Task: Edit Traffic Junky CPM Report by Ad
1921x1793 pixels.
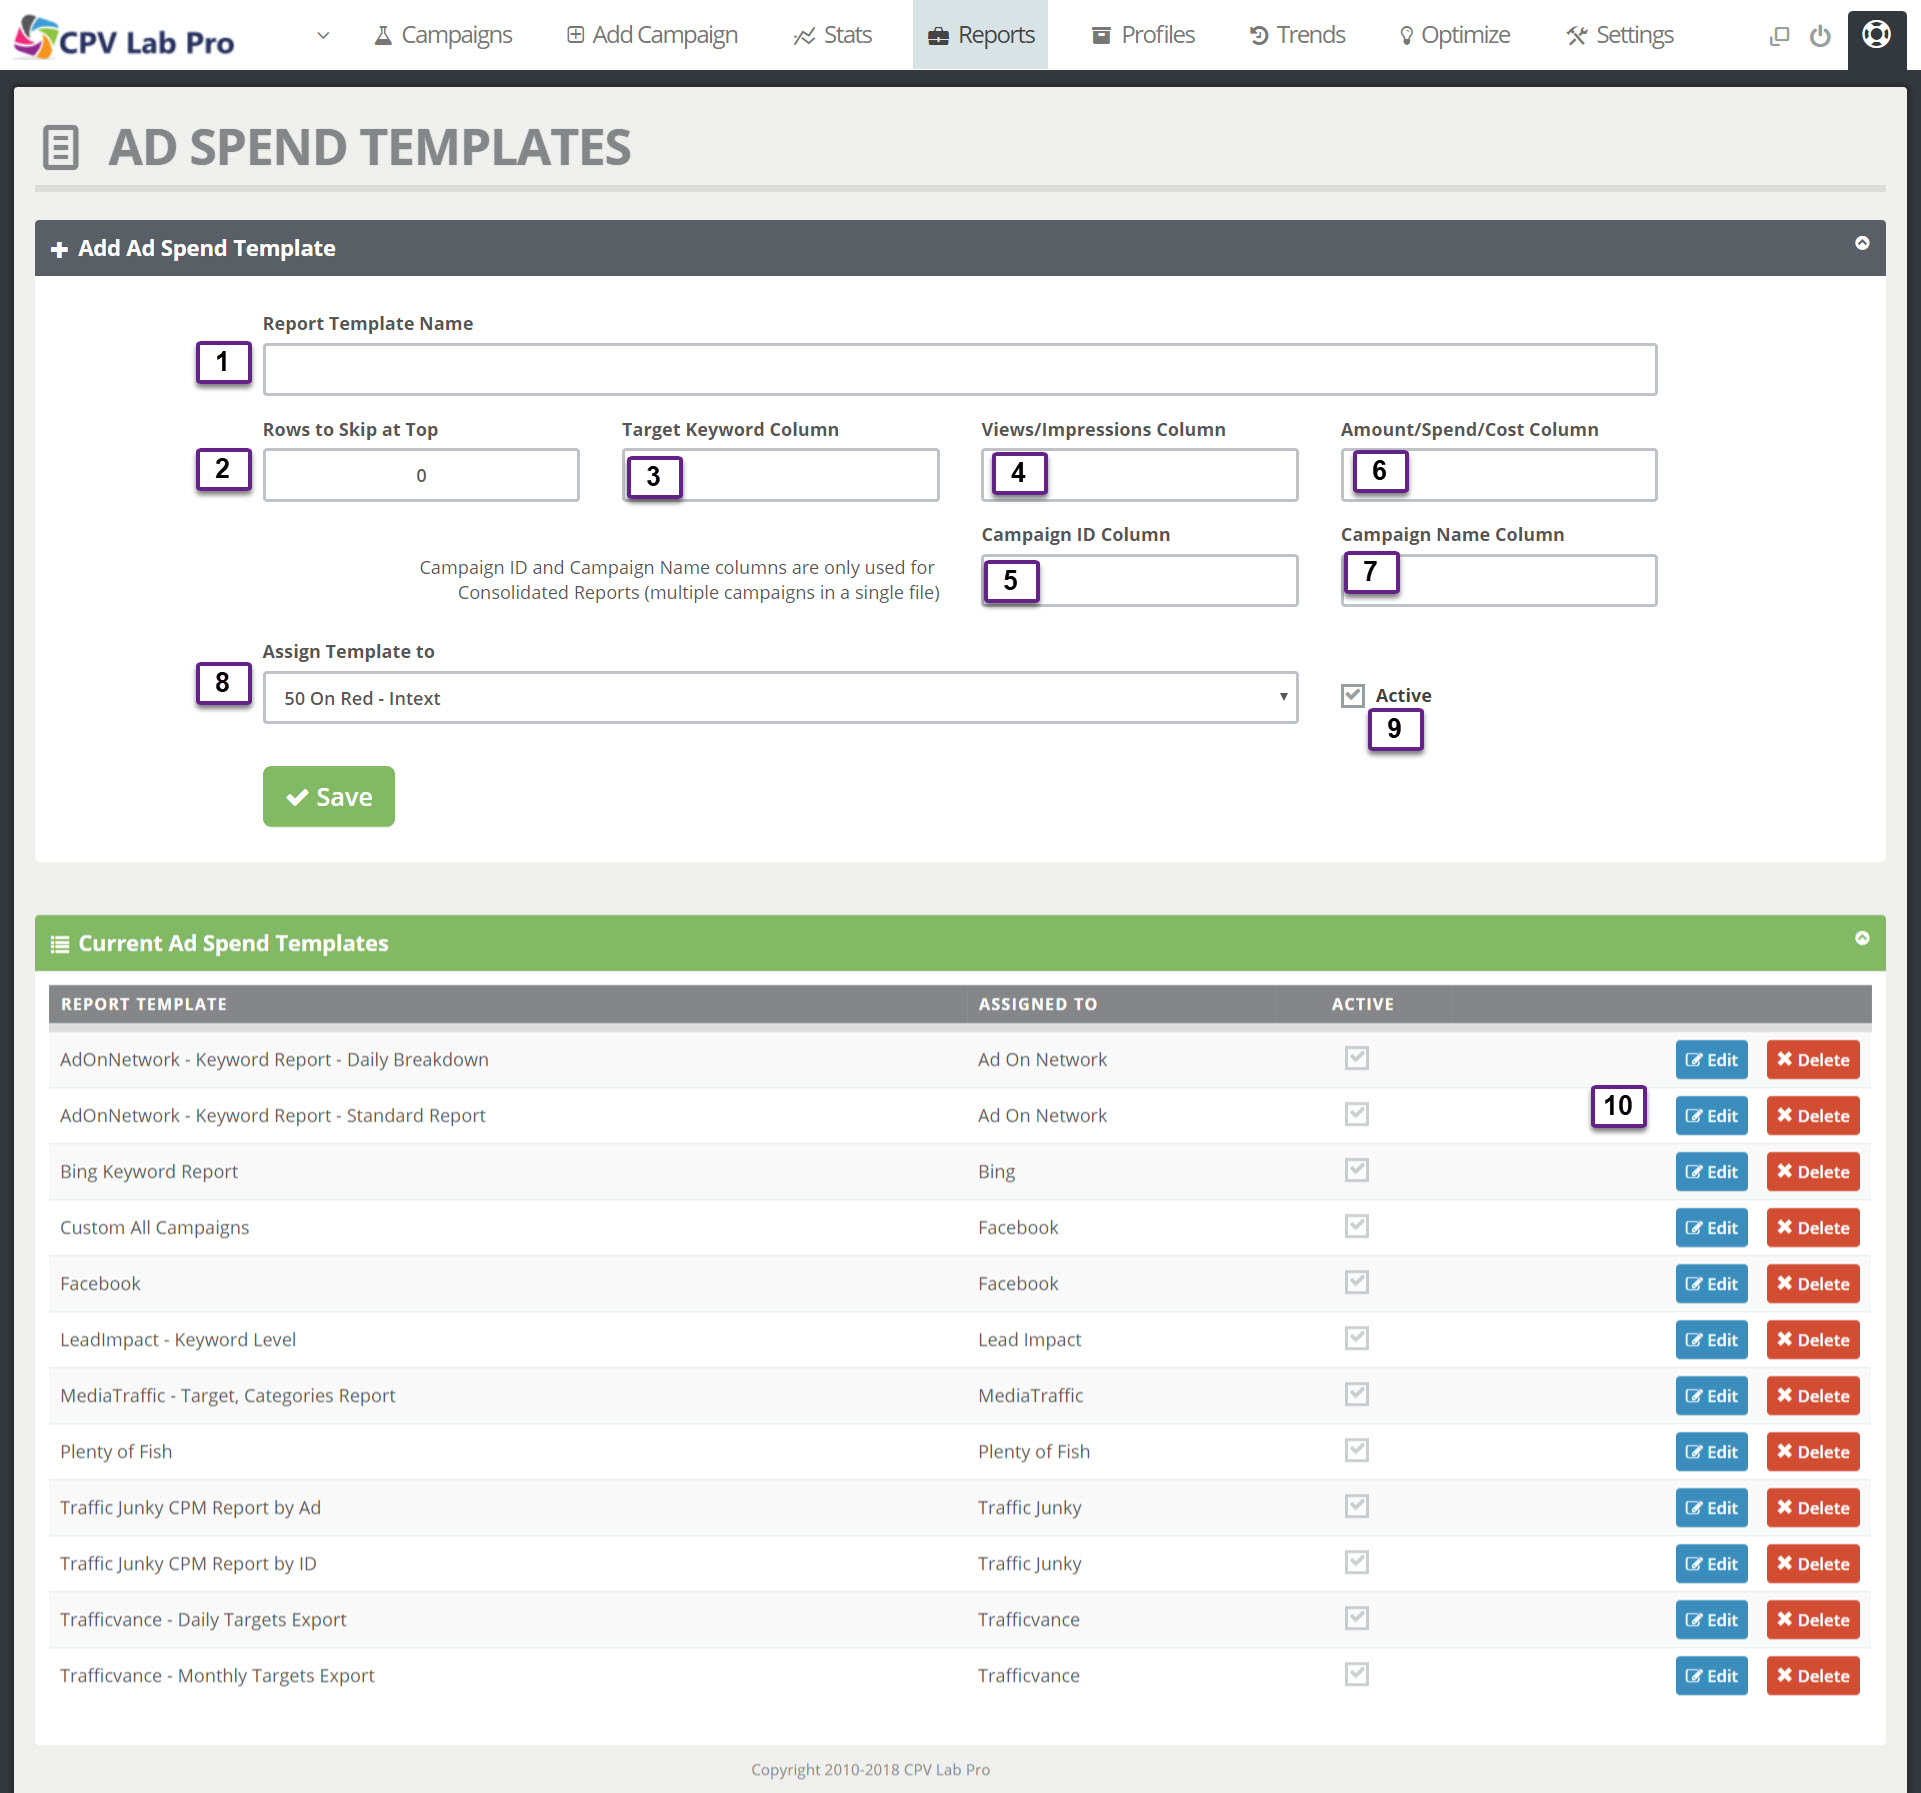Action: (1712, 1508)
